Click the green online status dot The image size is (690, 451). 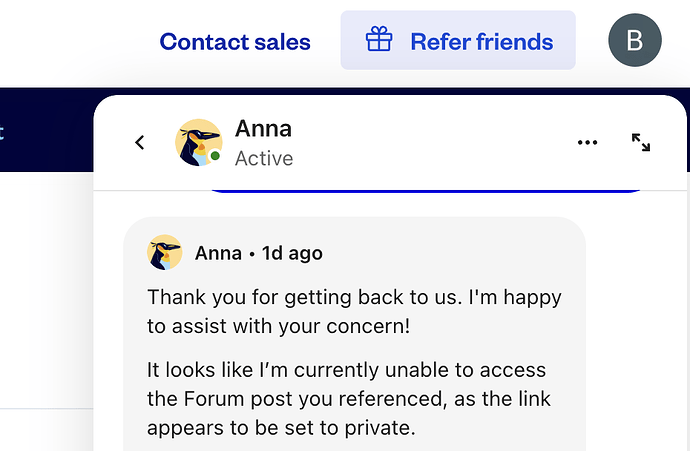point(215,157)
